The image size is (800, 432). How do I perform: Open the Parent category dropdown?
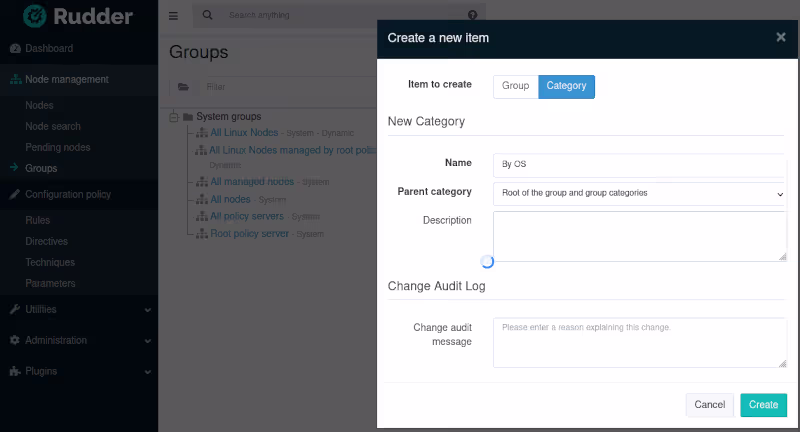[640, 193]
